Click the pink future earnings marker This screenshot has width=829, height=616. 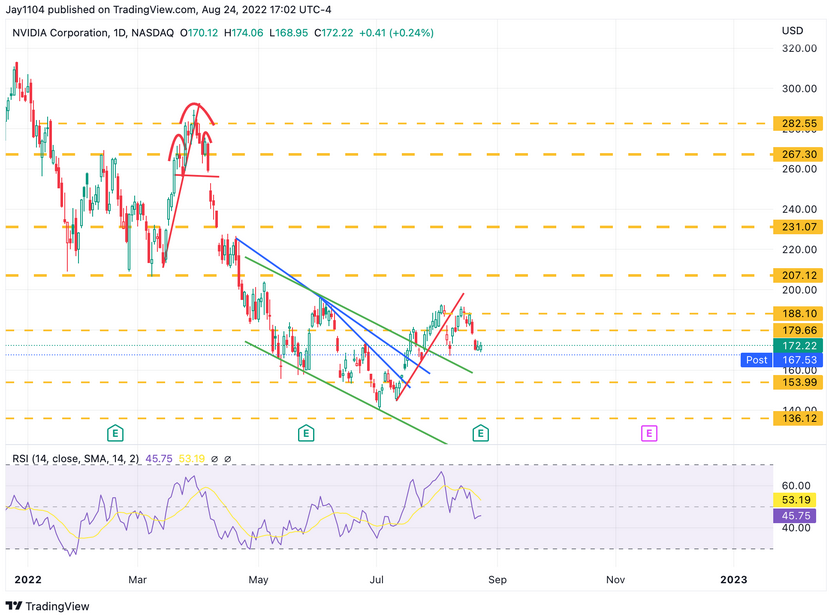click(649, 434)
